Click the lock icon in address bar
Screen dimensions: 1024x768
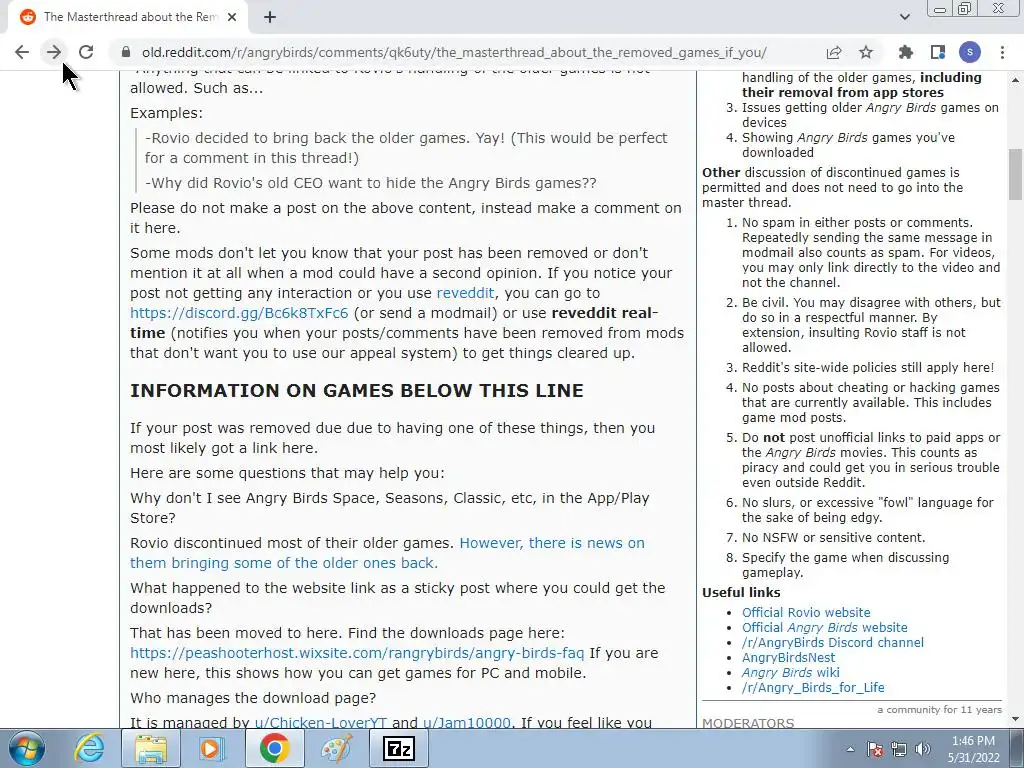[126, 52]
